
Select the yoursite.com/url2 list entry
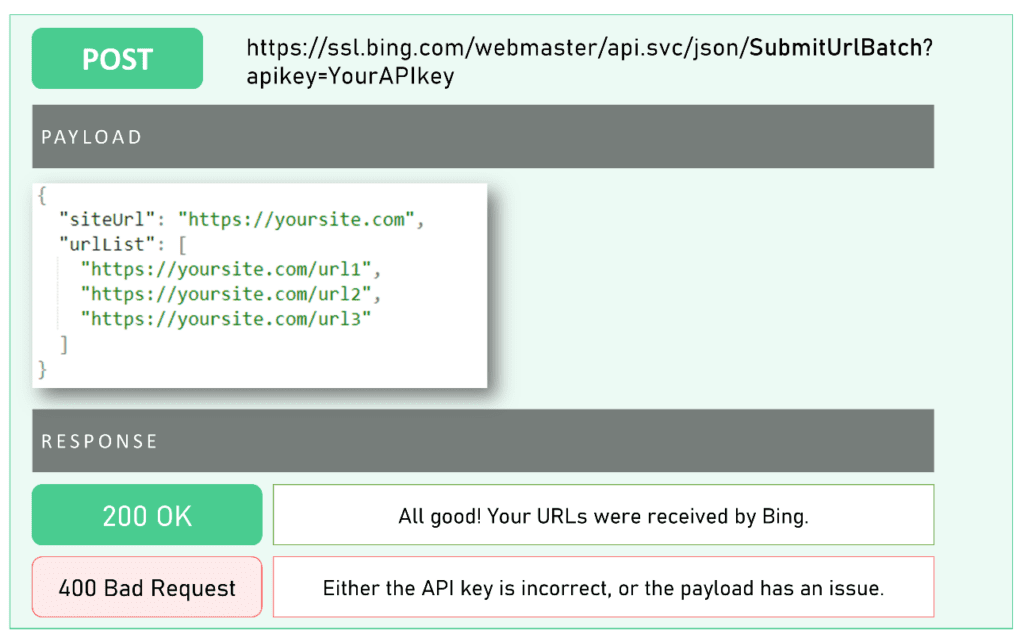click(232, 294)
